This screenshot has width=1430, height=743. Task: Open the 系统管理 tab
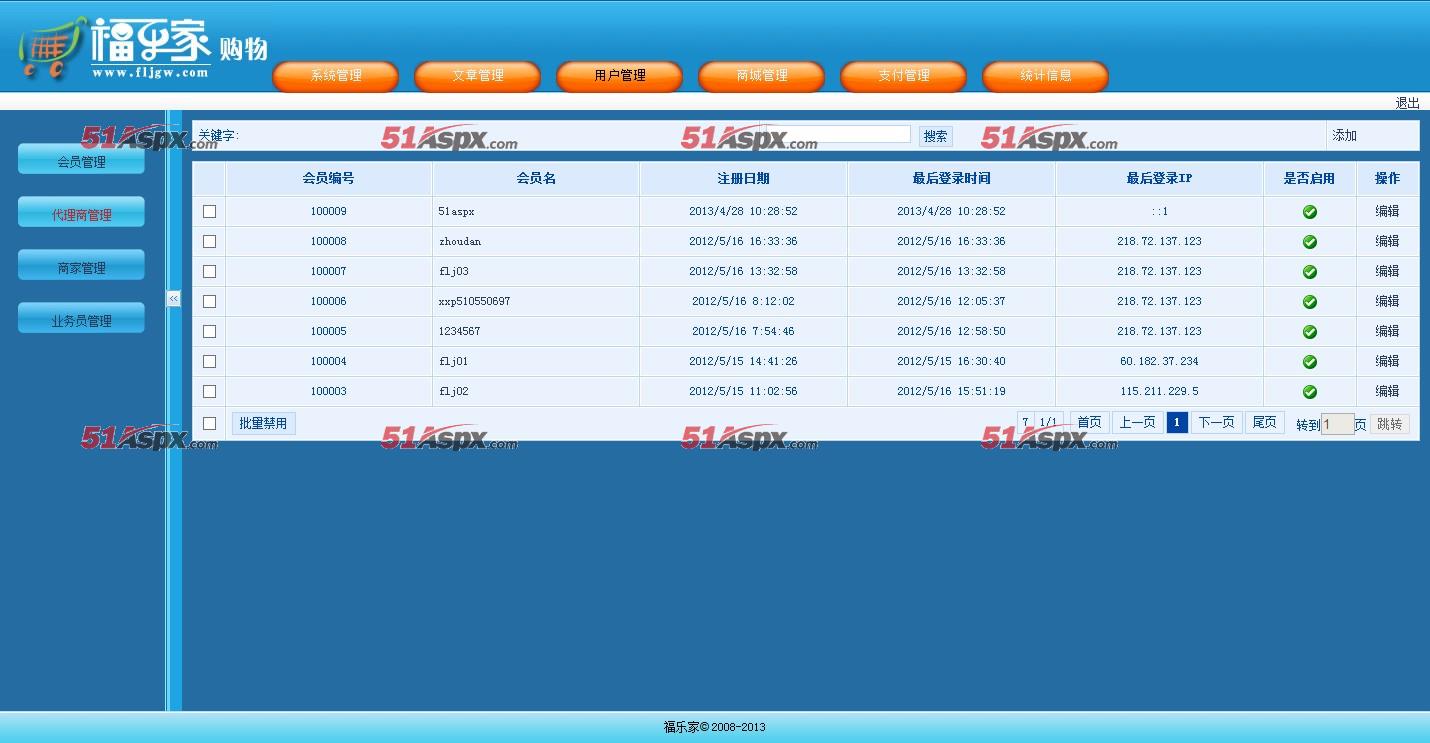[x=336, y=76]
